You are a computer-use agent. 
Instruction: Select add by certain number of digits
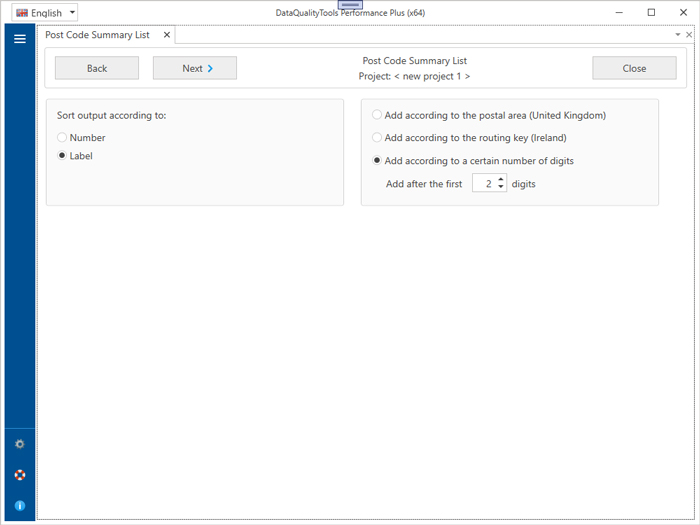point(377,161)
